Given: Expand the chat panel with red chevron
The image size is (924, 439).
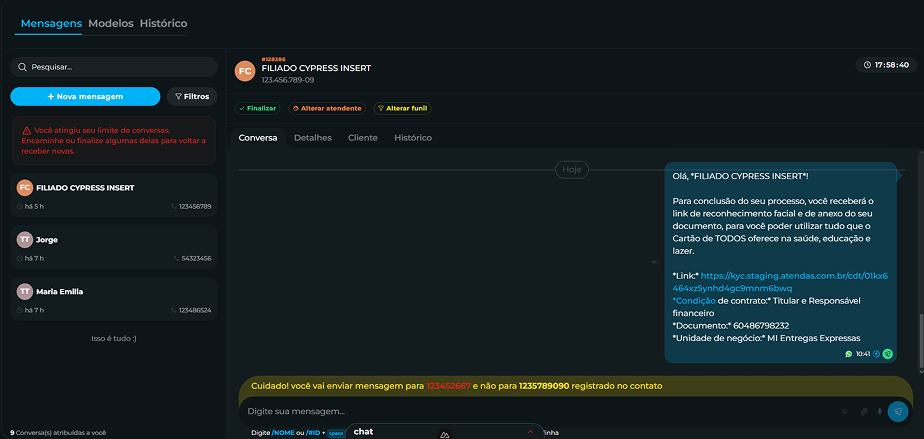Looking at the screenshot, I should 530,432.
